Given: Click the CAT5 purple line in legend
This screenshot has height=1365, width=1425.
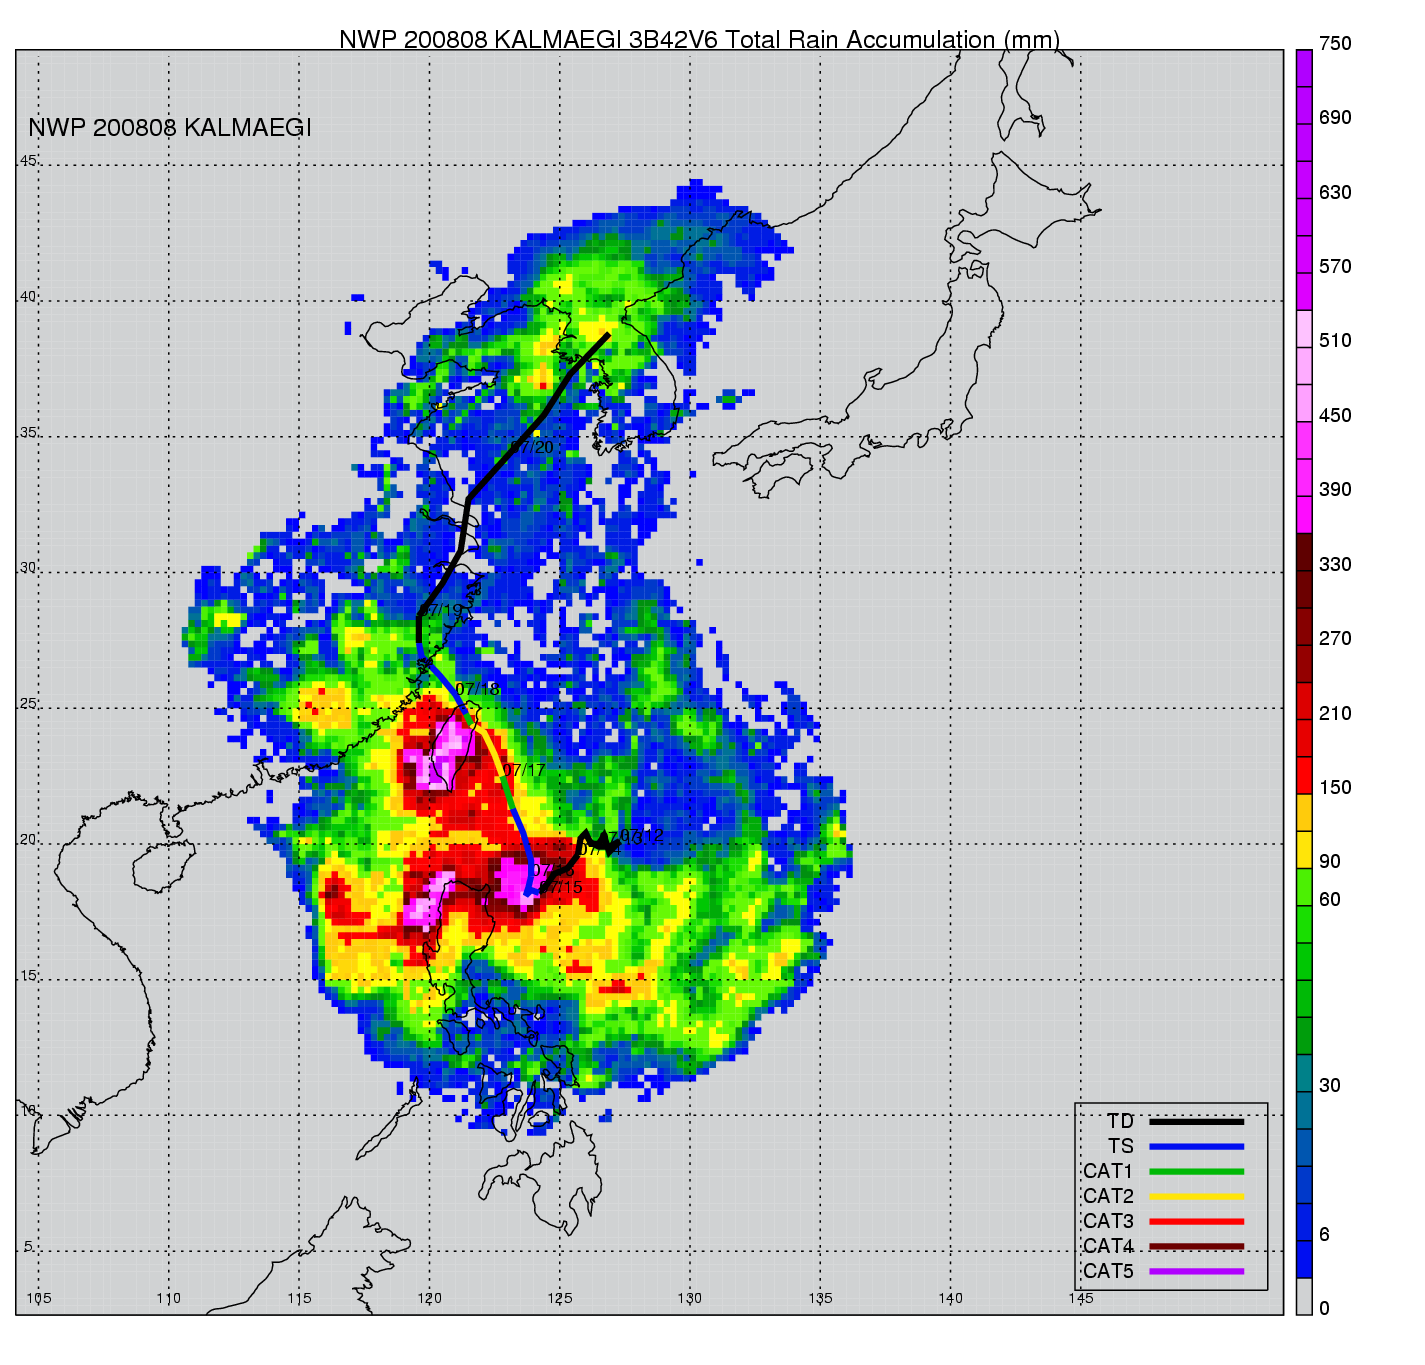Looking at the screenshot, I should [1196, 1271].
